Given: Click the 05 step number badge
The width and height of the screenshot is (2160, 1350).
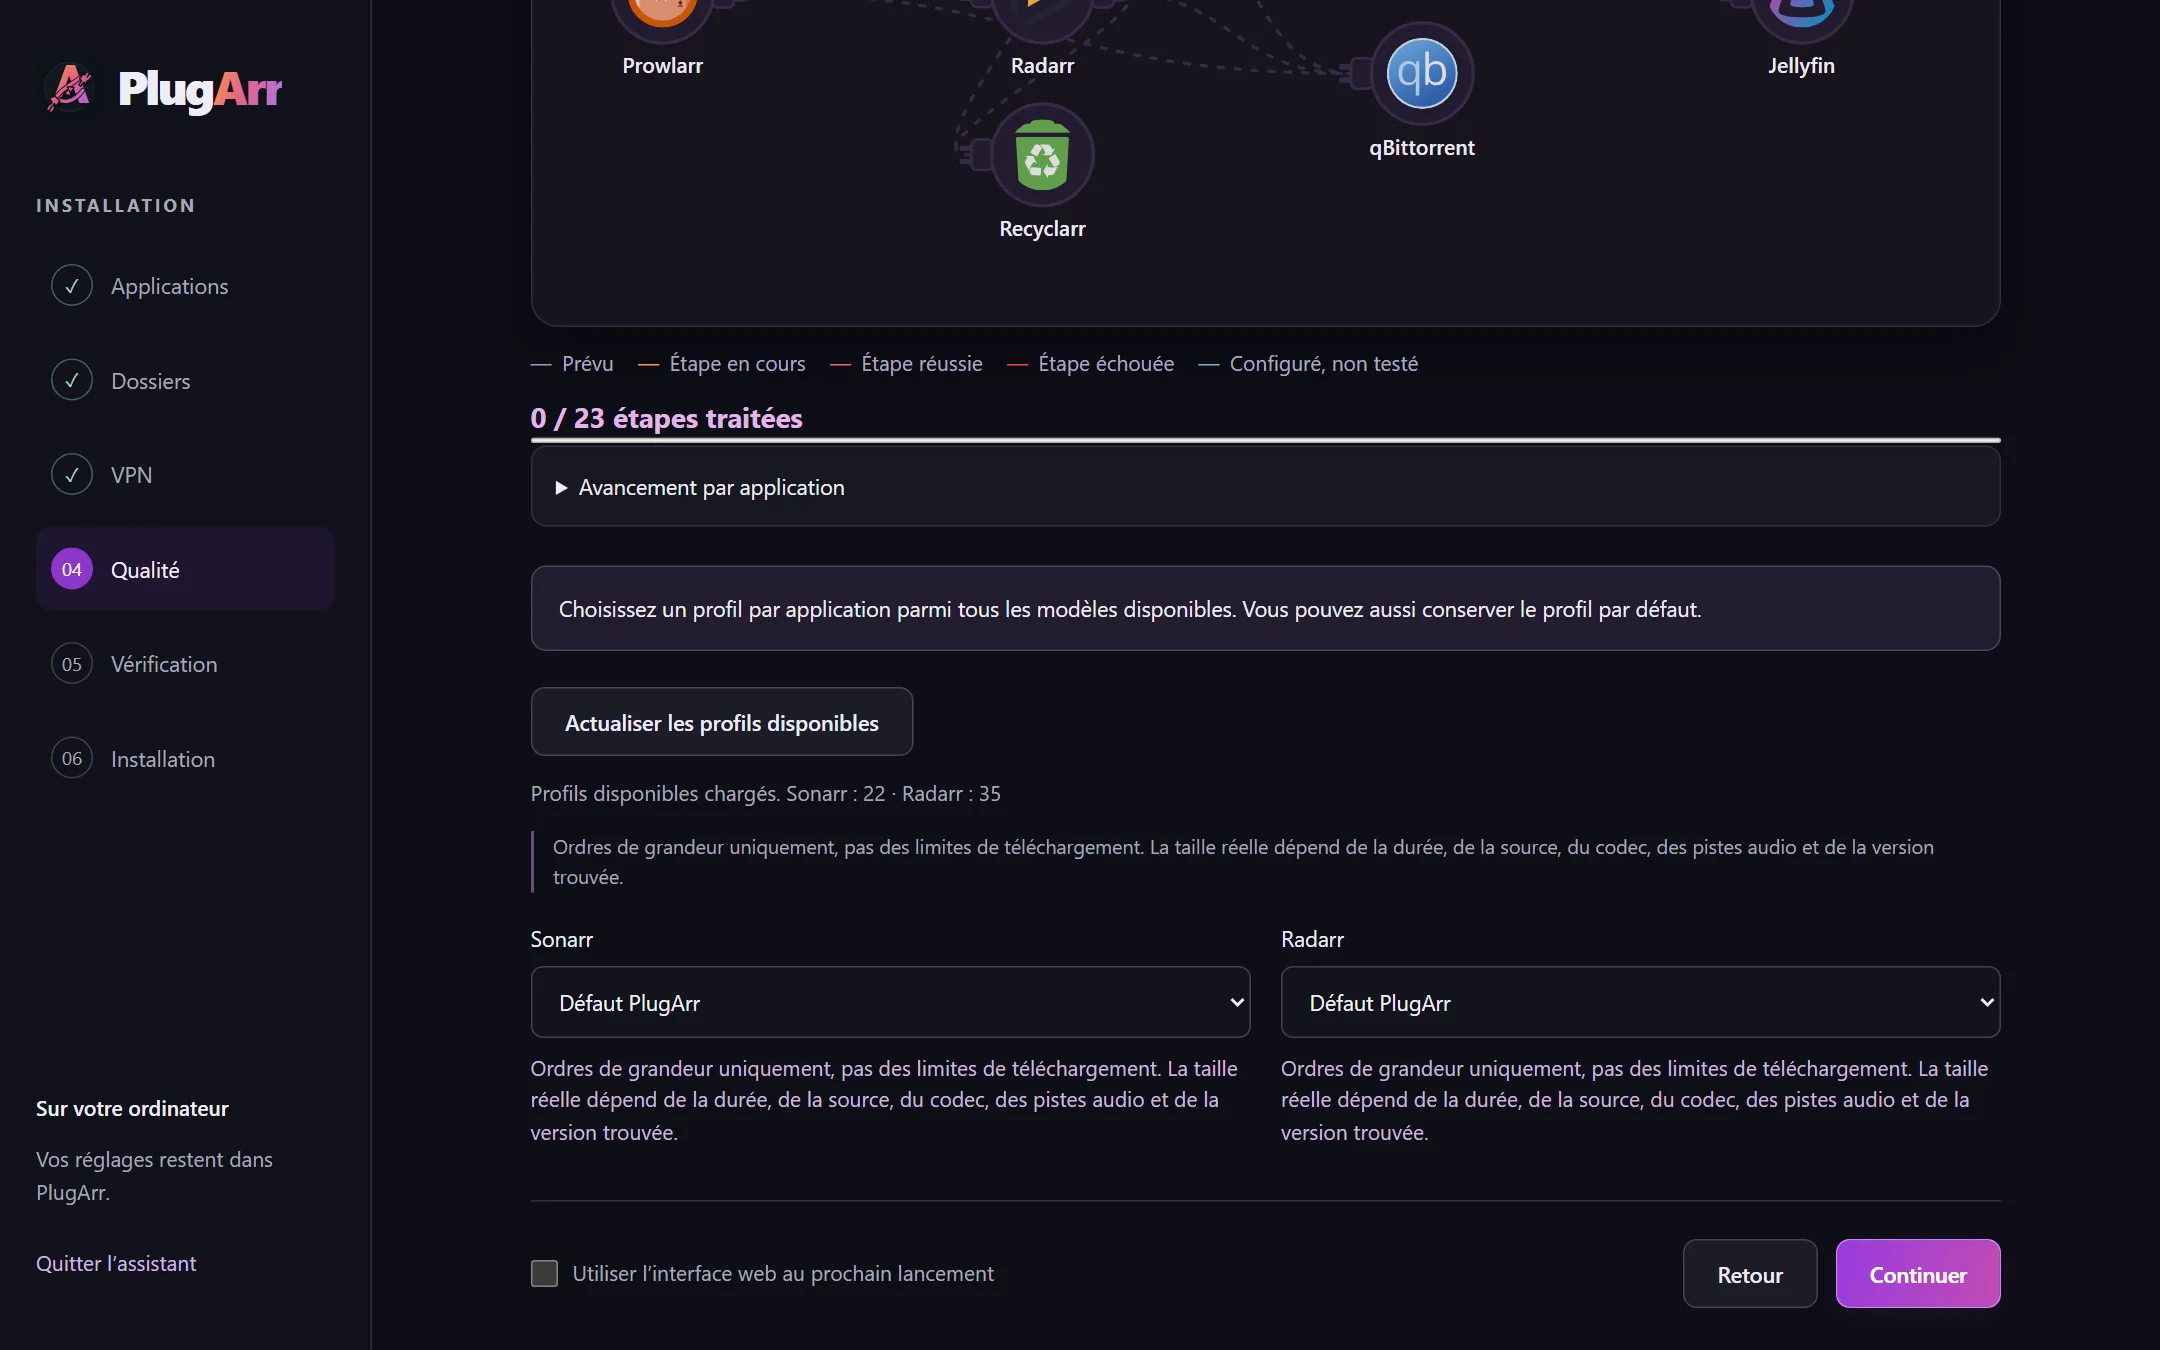Looking at the screenshot, I should coord(72,664).
